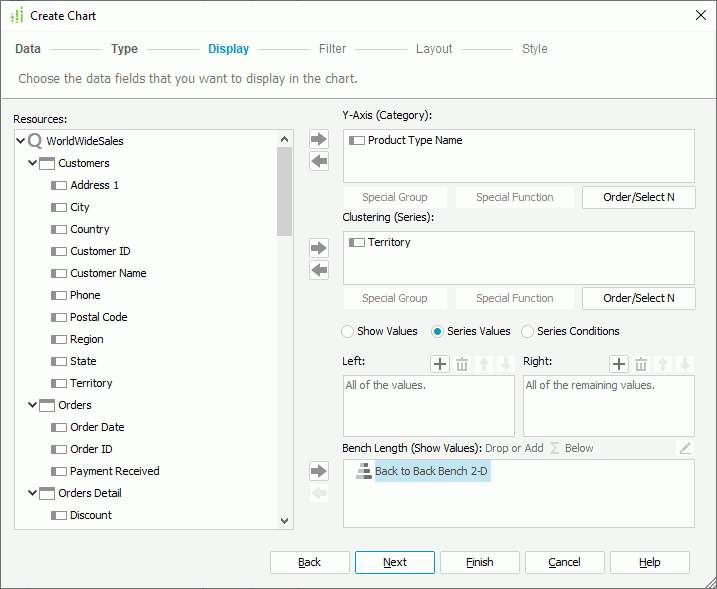Go to the Type wizard step
This screenshot has width=717, height=589.
[x=124, y=49]
